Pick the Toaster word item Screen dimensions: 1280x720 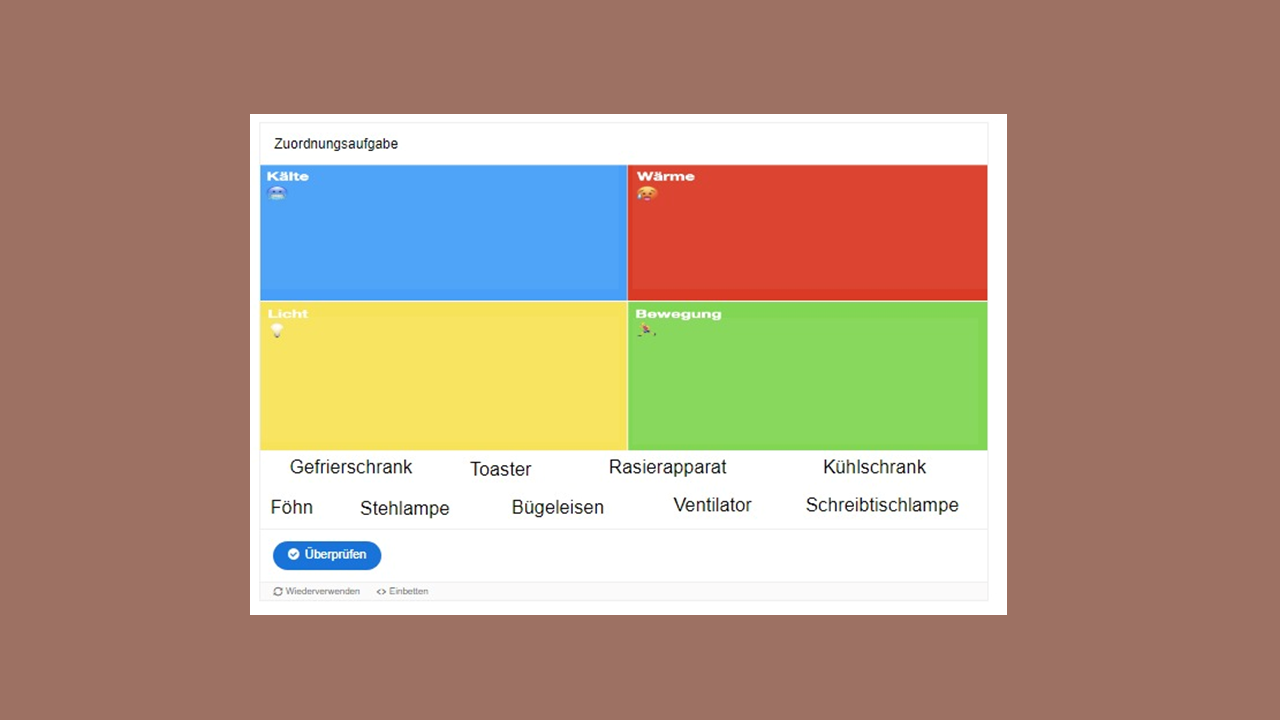coord(500,469)
